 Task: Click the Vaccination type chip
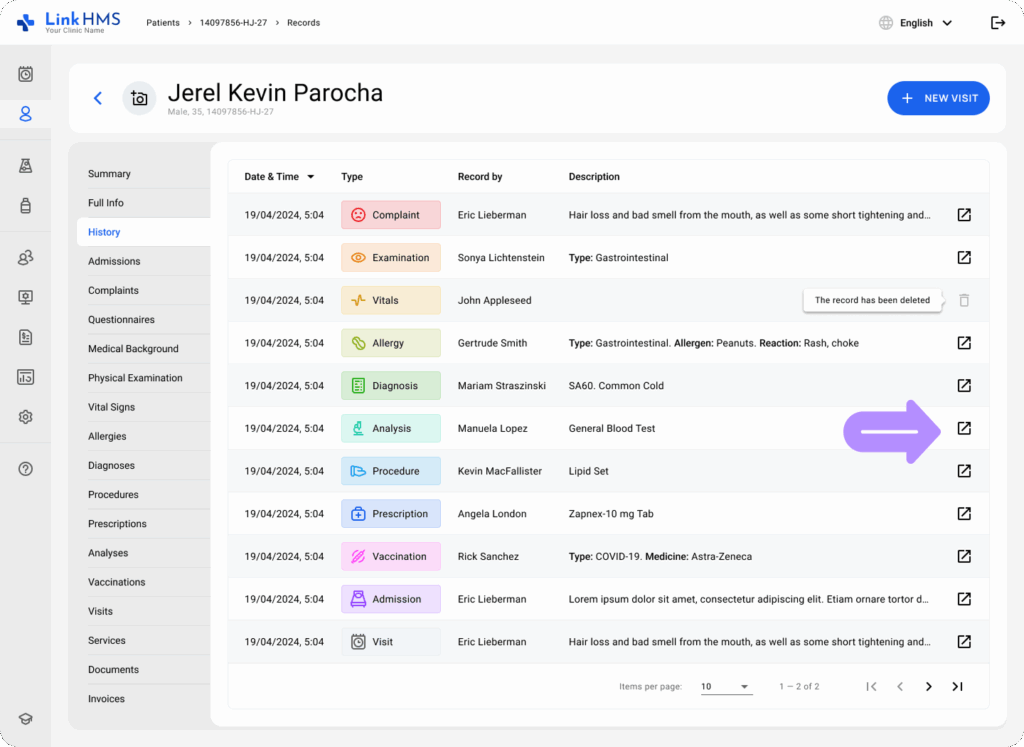coord(391,556)
